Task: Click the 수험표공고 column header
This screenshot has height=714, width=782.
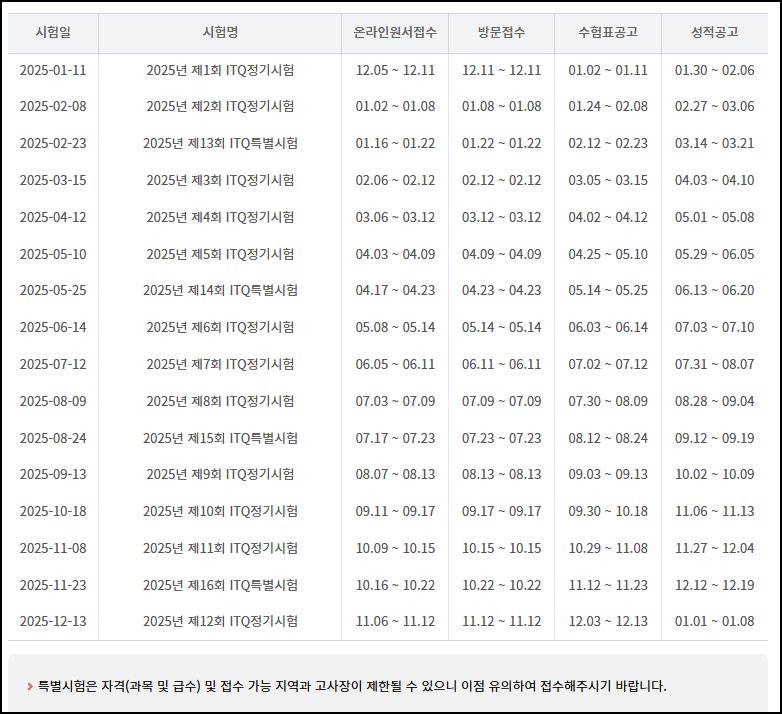Action: click(x=608, y=32)
